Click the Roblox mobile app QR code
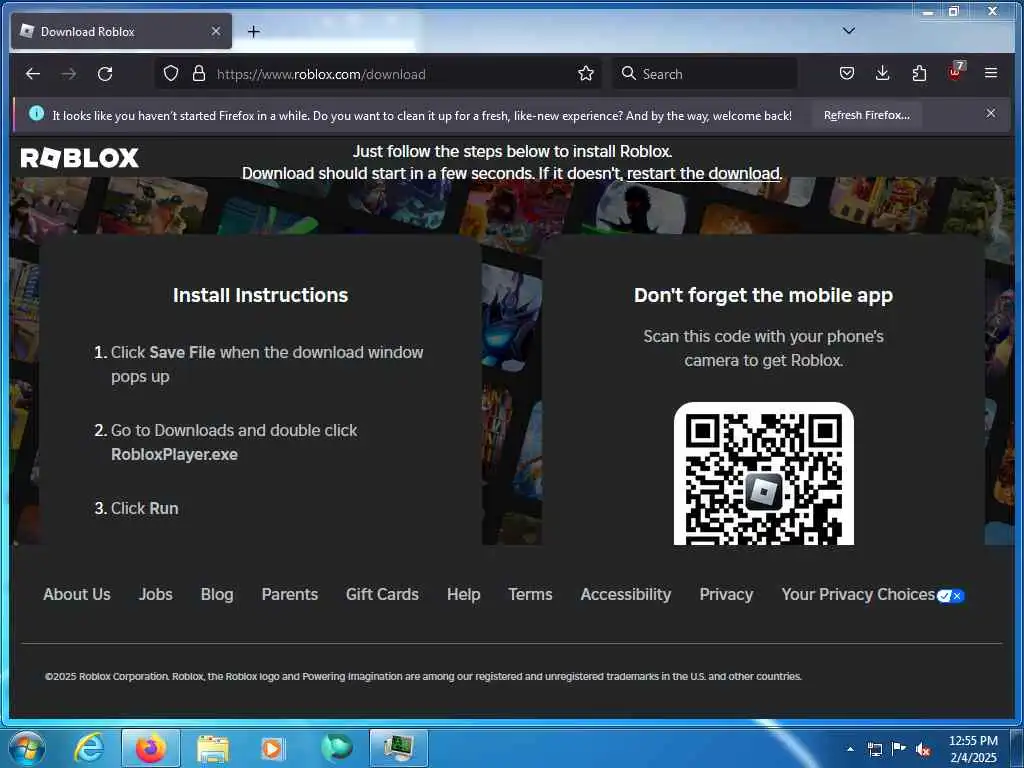Screen dimensions: 1024x768 [x=763, y=474]
